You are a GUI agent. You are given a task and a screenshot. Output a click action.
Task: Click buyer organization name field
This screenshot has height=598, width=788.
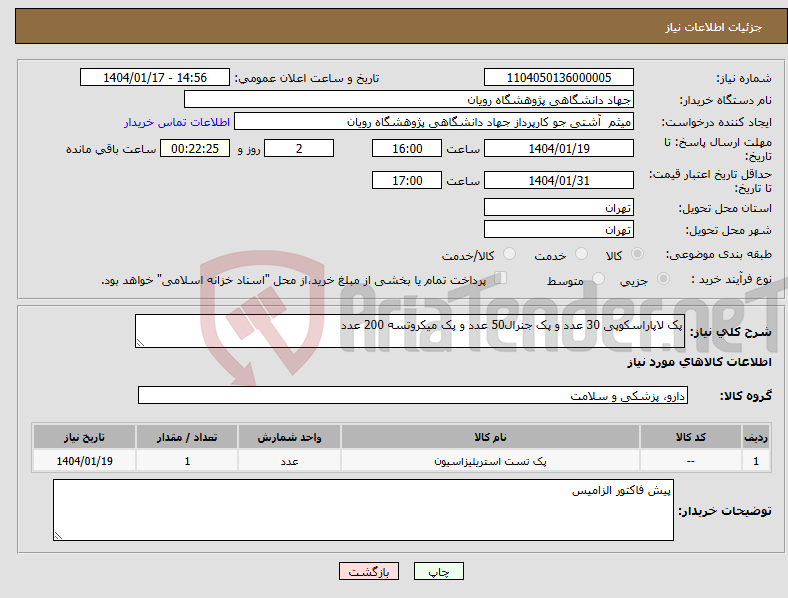409,99
